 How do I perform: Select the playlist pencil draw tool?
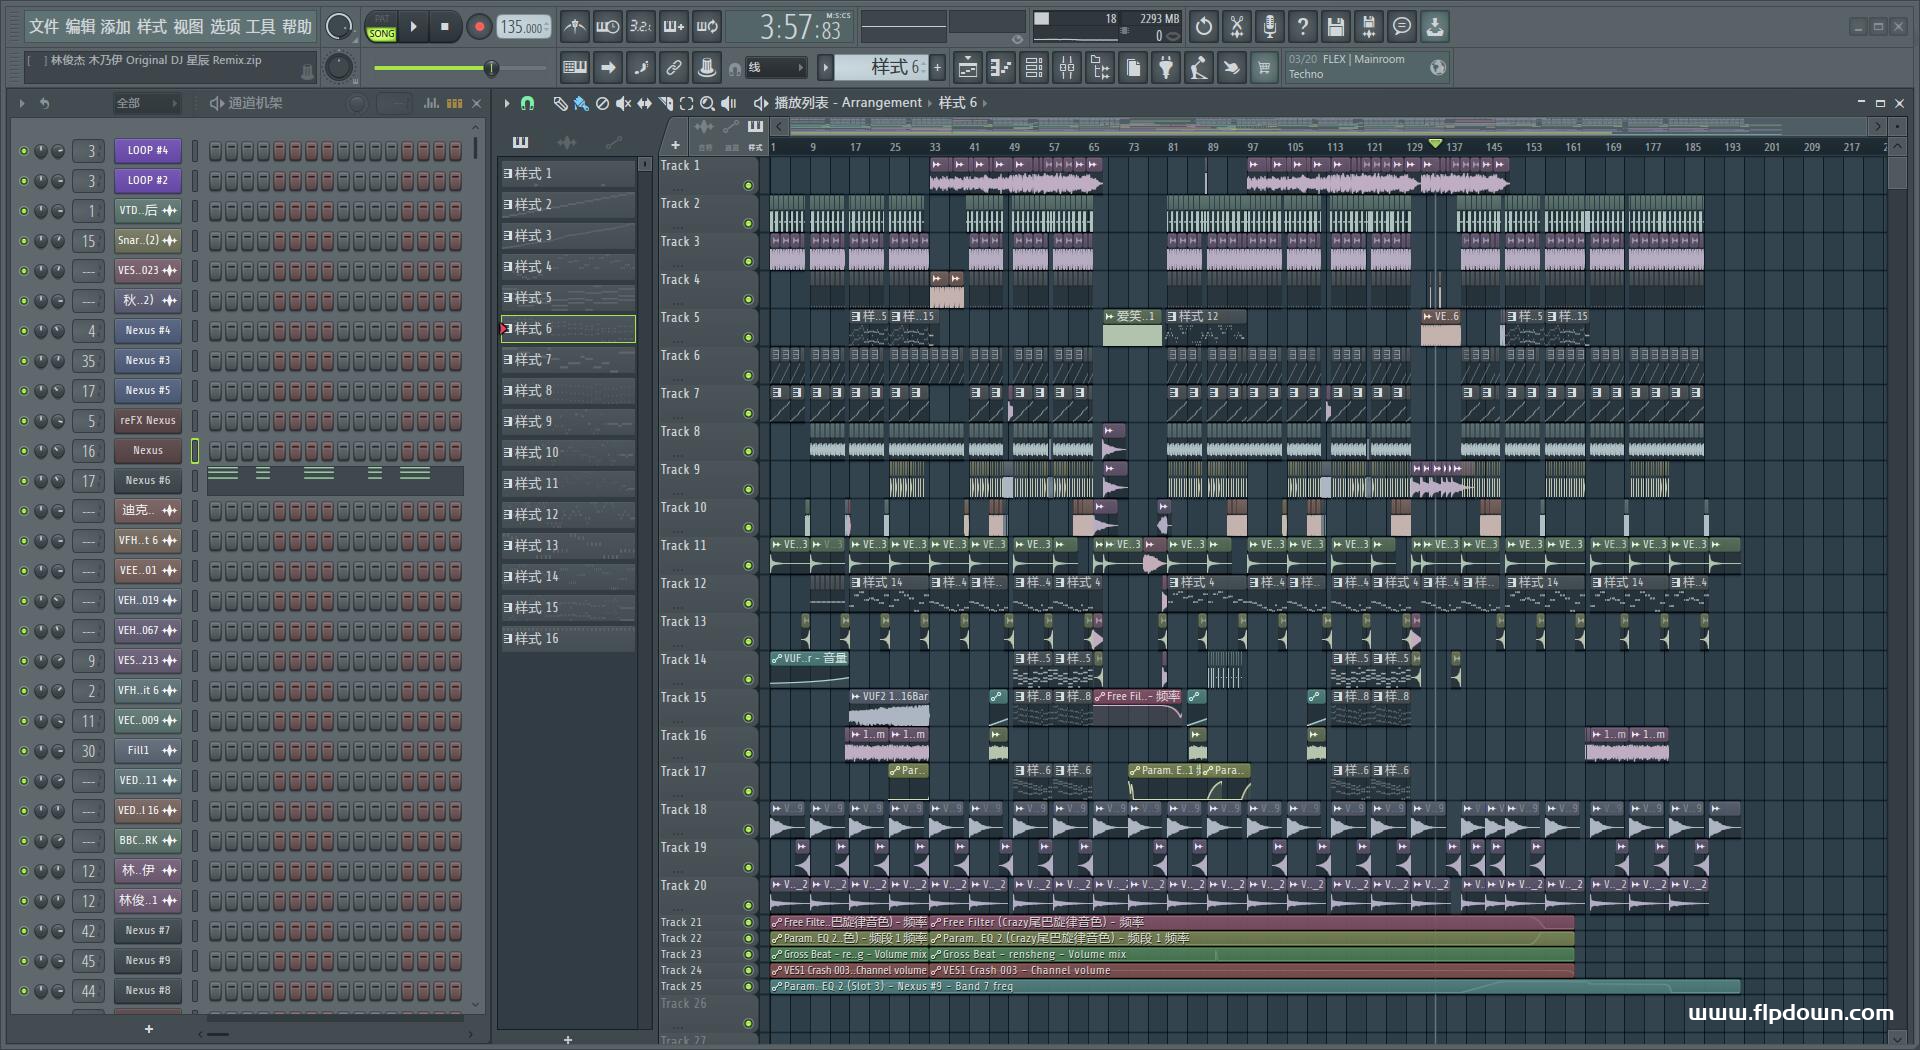point(560,103)
